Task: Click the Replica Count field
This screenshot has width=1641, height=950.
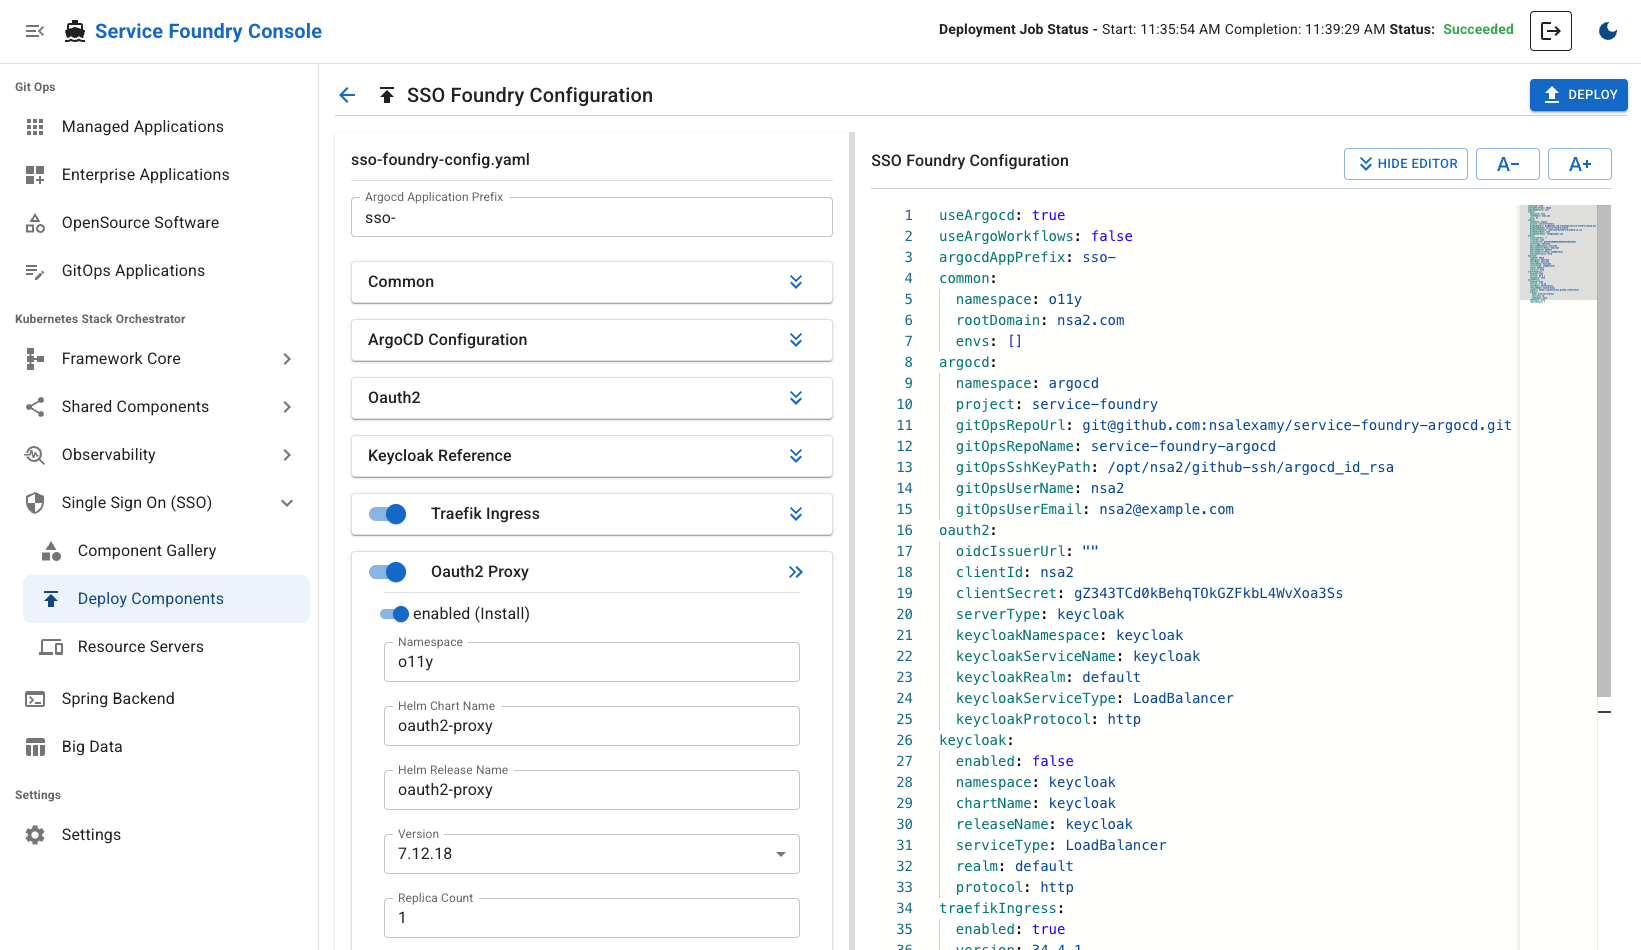Action: (592, 918)
